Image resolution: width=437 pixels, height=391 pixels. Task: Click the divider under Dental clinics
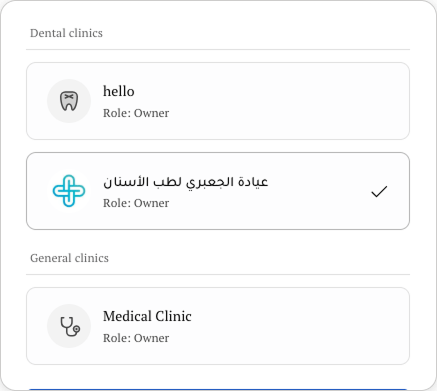pos(218,50)
